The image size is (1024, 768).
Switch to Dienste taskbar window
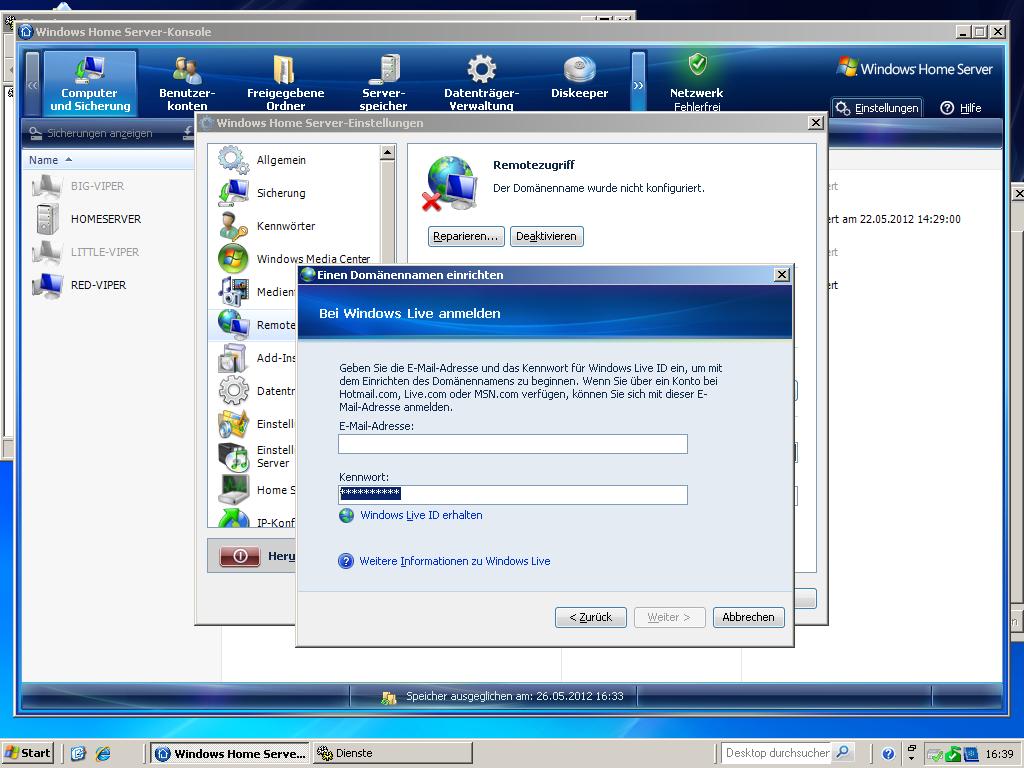pos(392,753)
